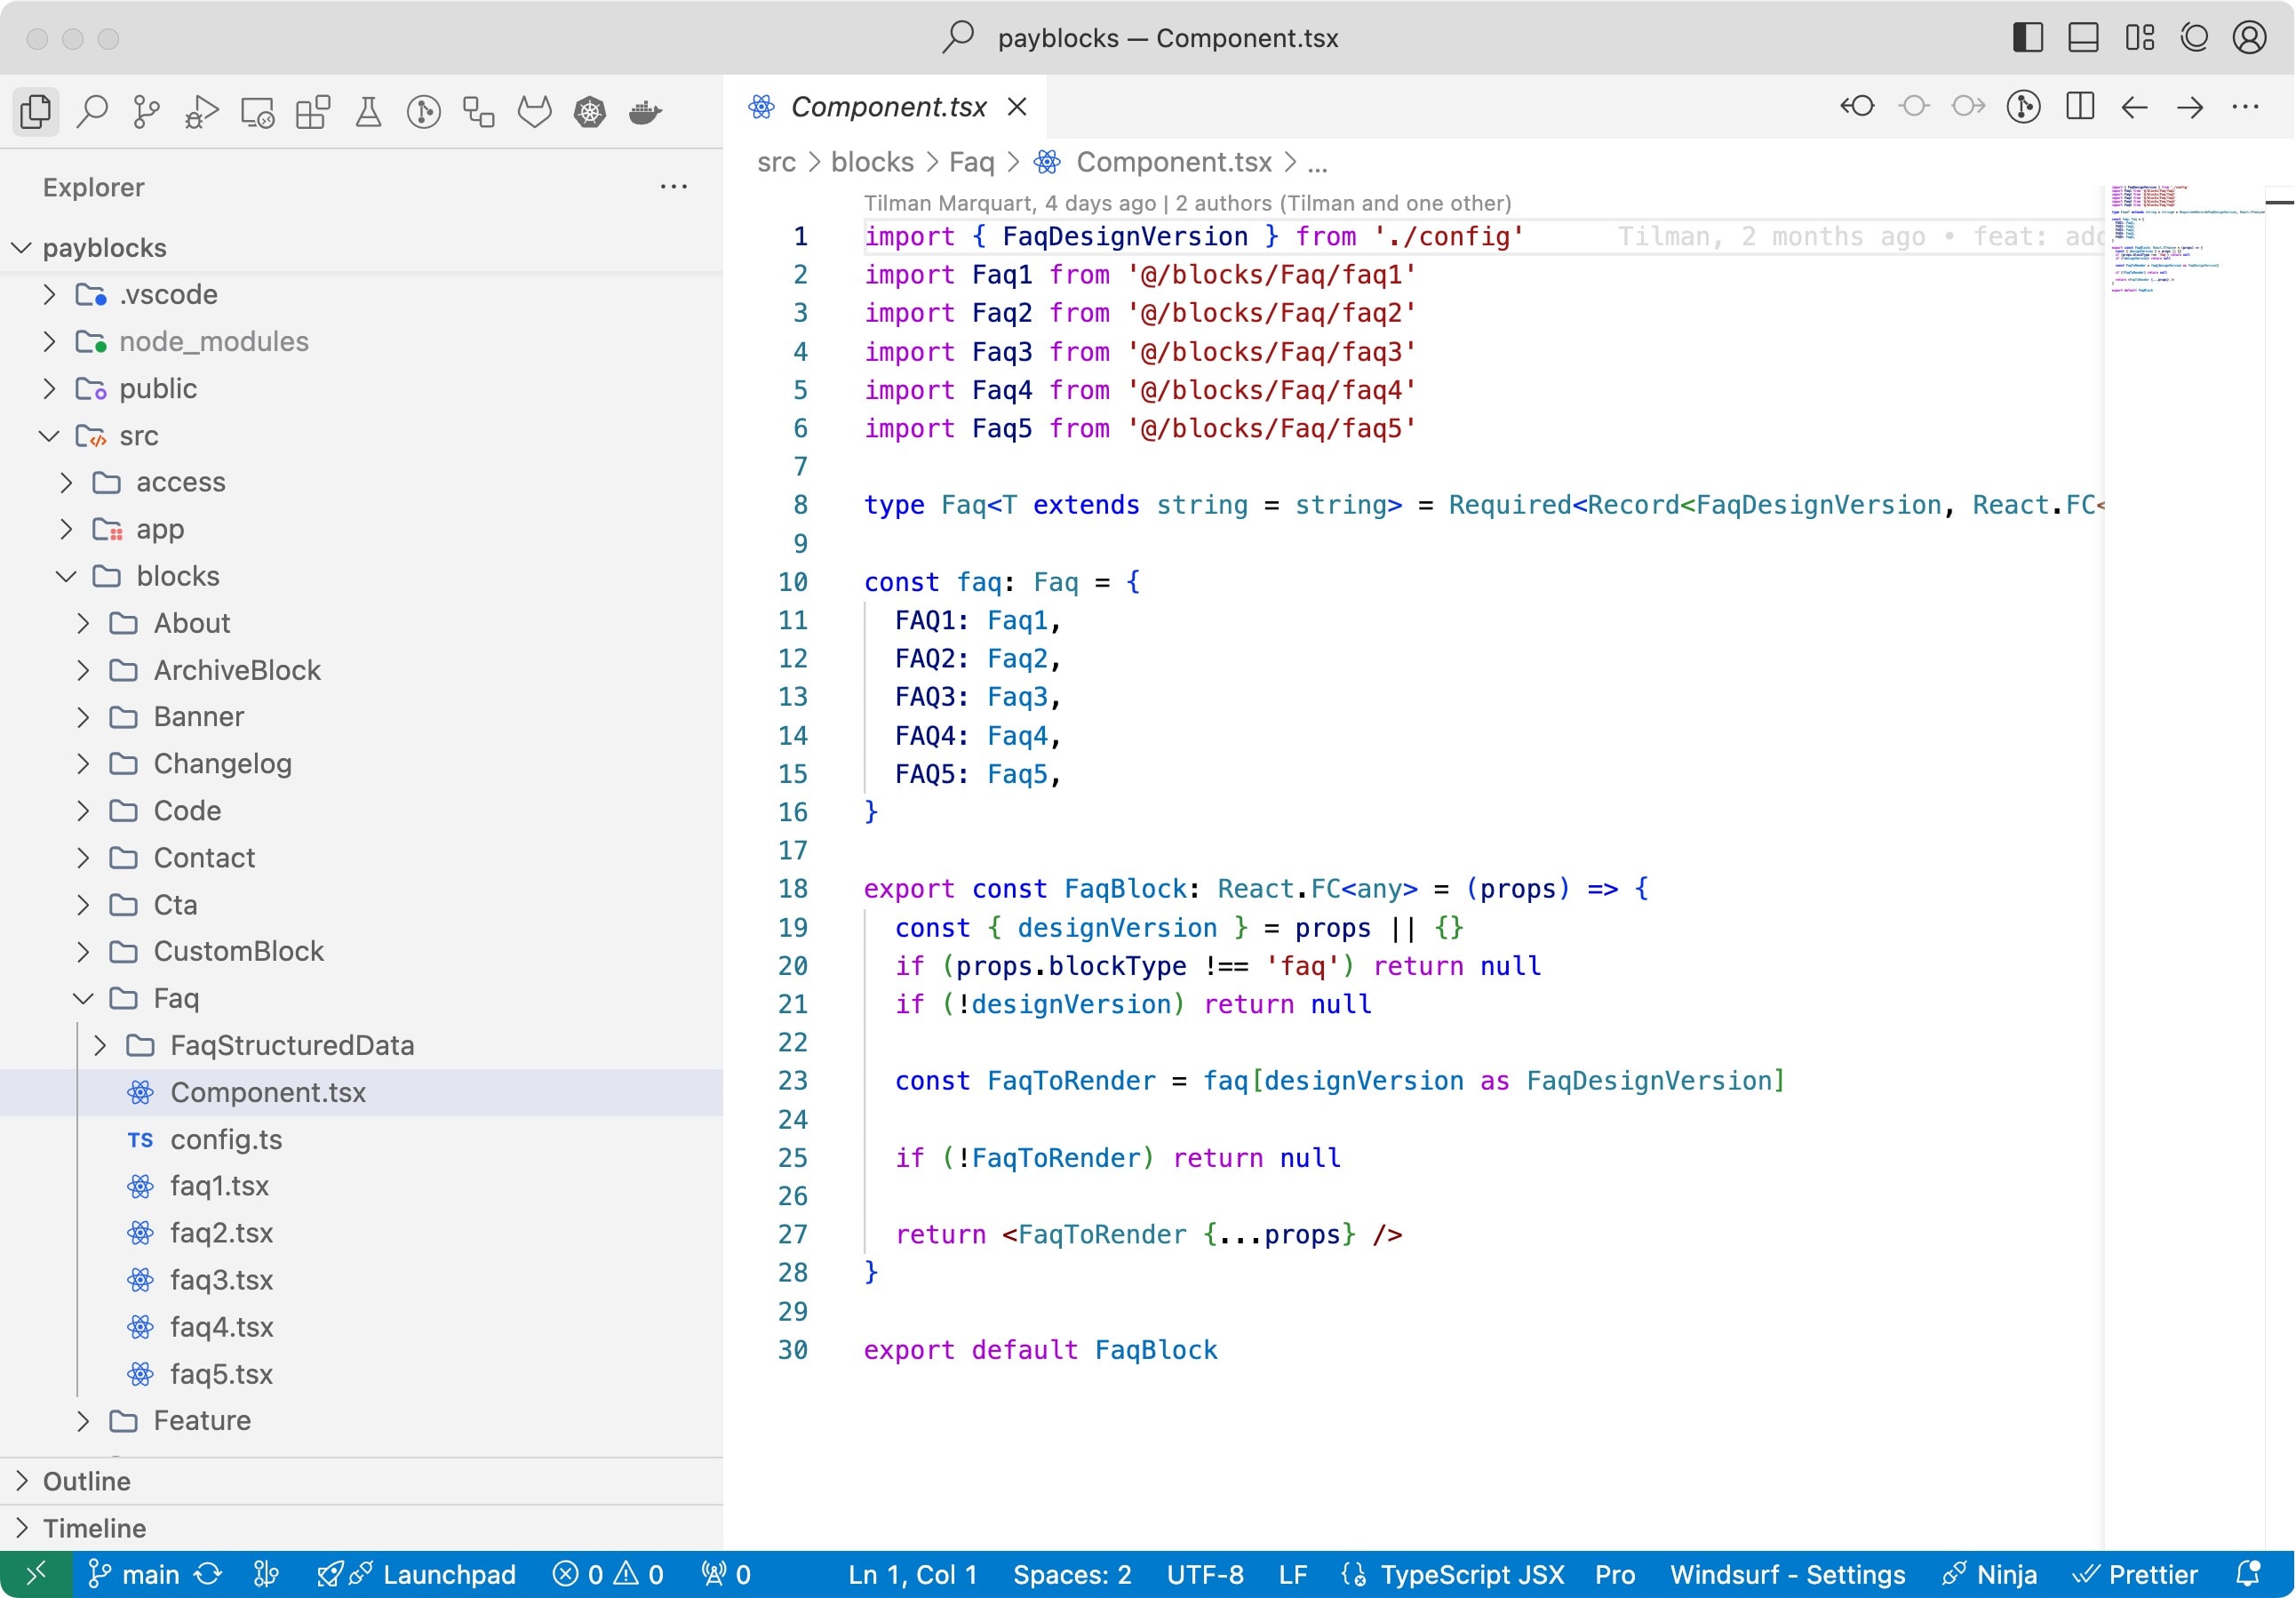Synchronize changes icon in status bar
This screenshot has height=1598, width=2296.
tap(208, 1574)
